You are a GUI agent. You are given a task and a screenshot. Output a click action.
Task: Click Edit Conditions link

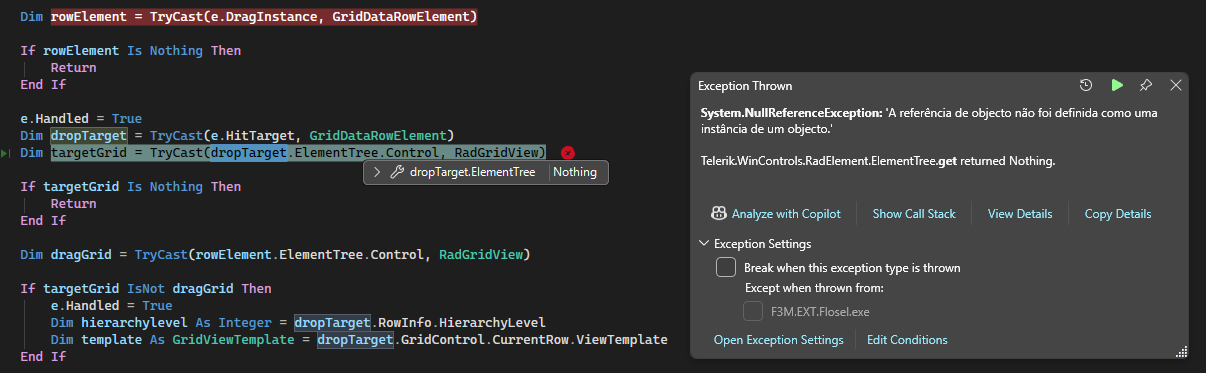(x=907, y=340)
